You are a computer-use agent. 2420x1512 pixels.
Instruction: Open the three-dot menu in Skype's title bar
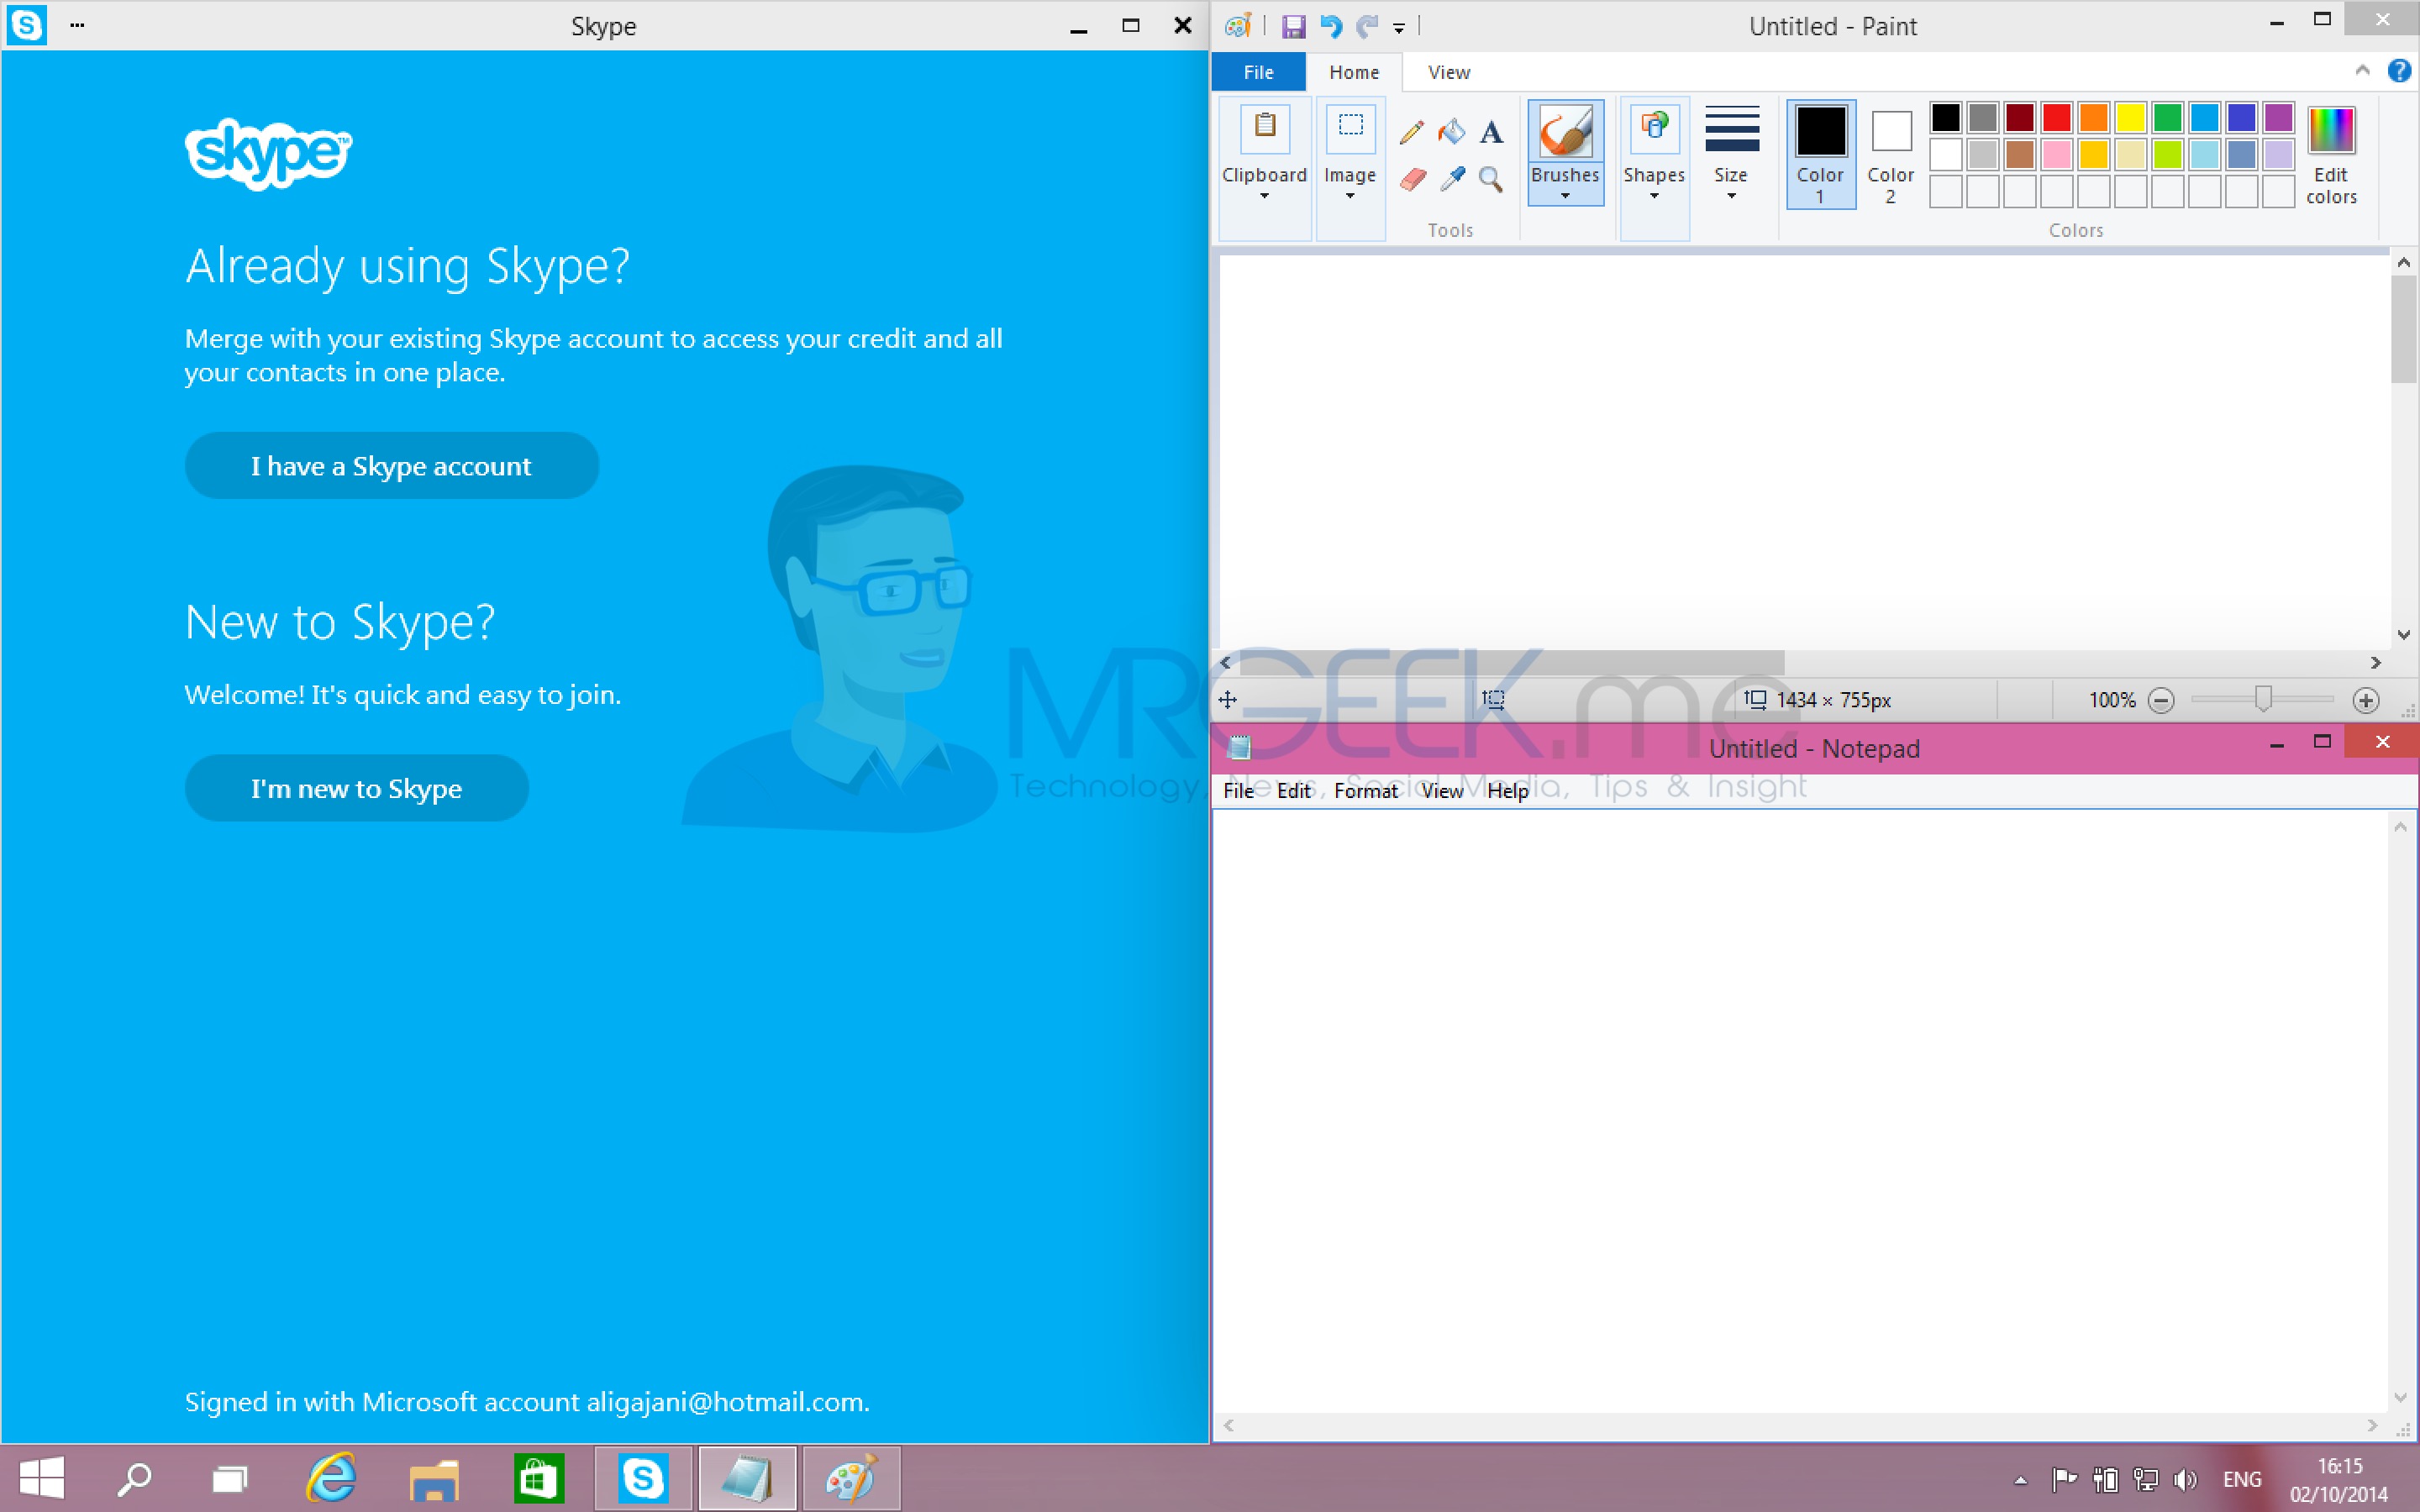77,25
